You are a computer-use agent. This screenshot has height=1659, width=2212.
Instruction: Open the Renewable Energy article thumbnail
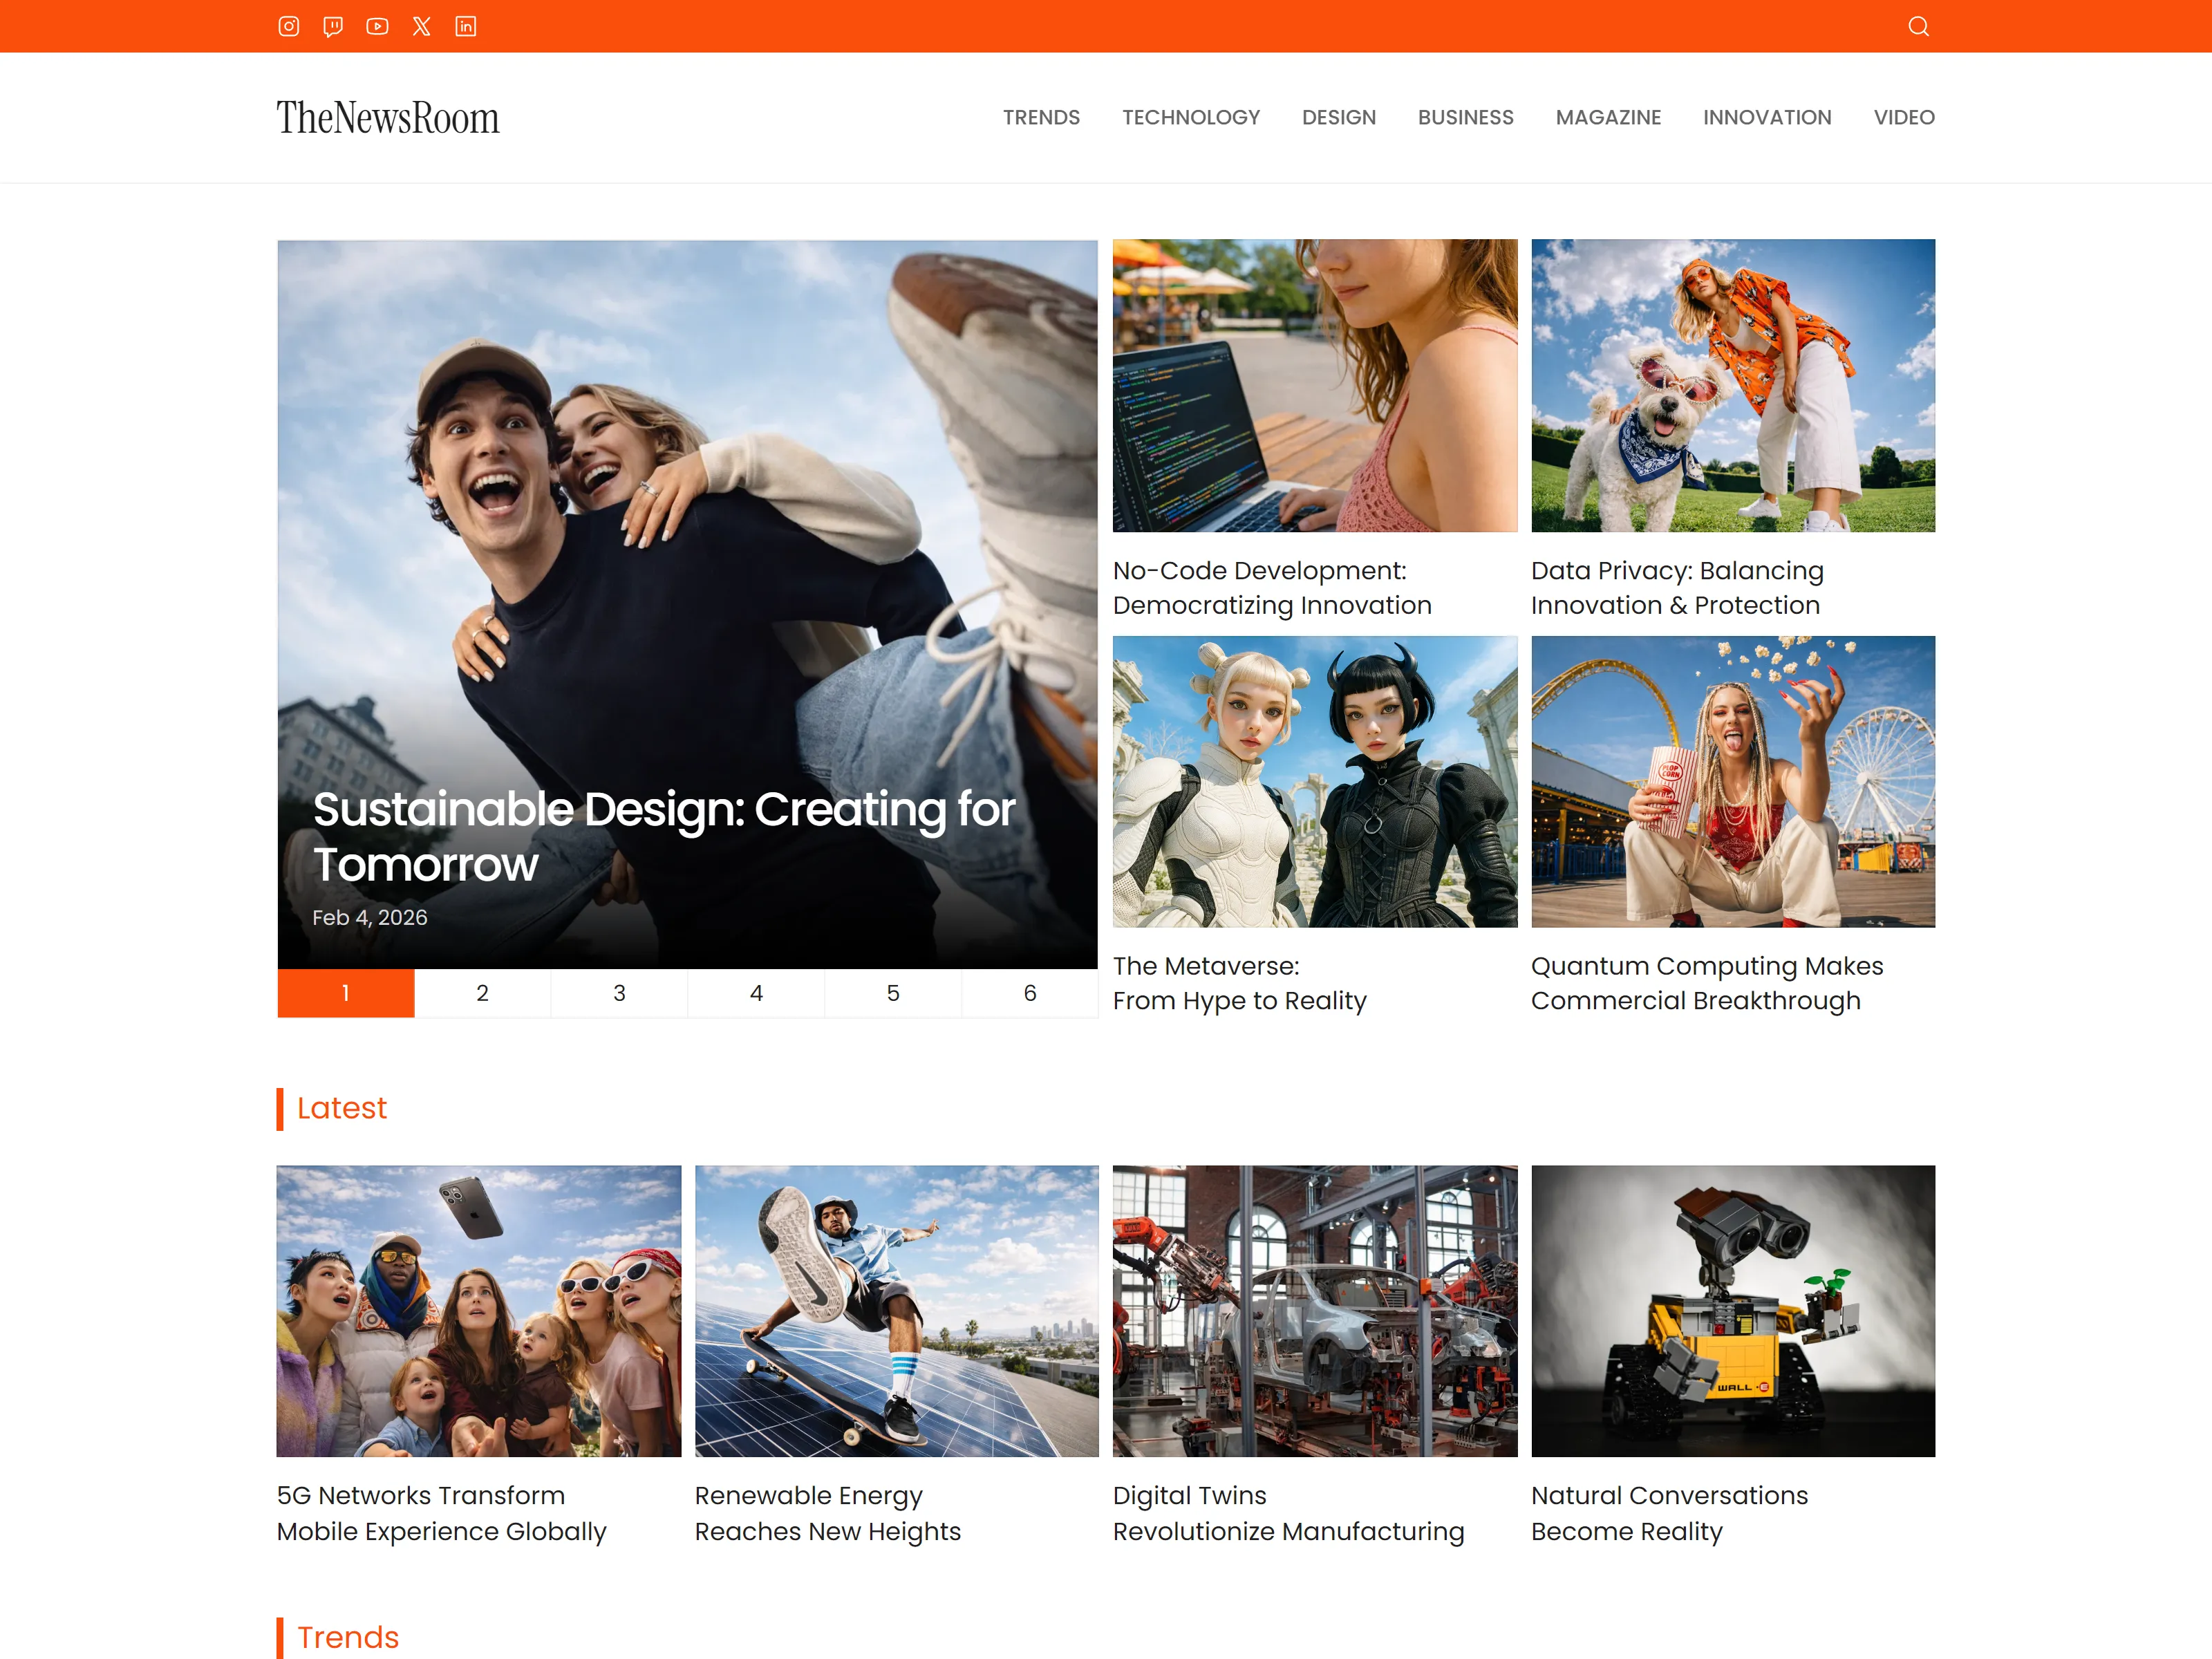coord(897,1311)
